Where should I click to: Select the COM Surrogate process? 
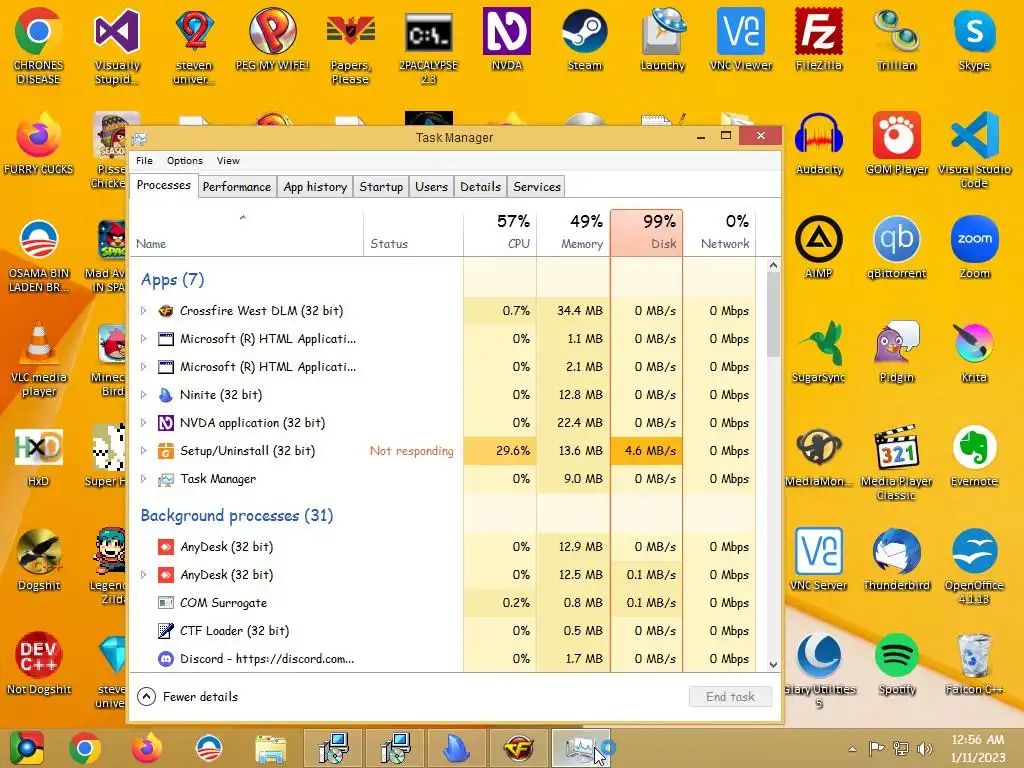tap(443, 603)
